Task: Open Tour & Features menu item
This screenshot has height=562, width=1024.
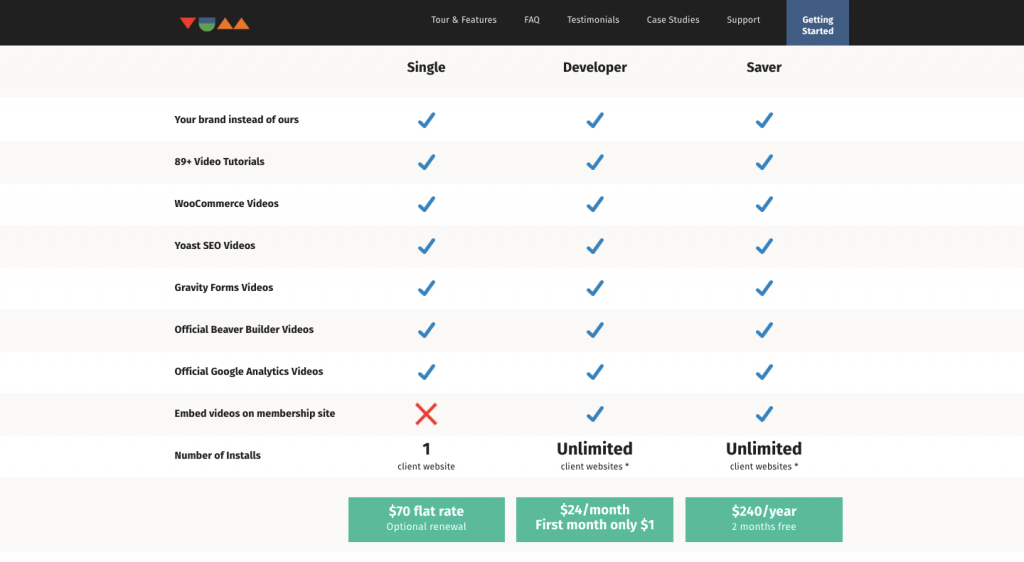Action: point(464,20)
